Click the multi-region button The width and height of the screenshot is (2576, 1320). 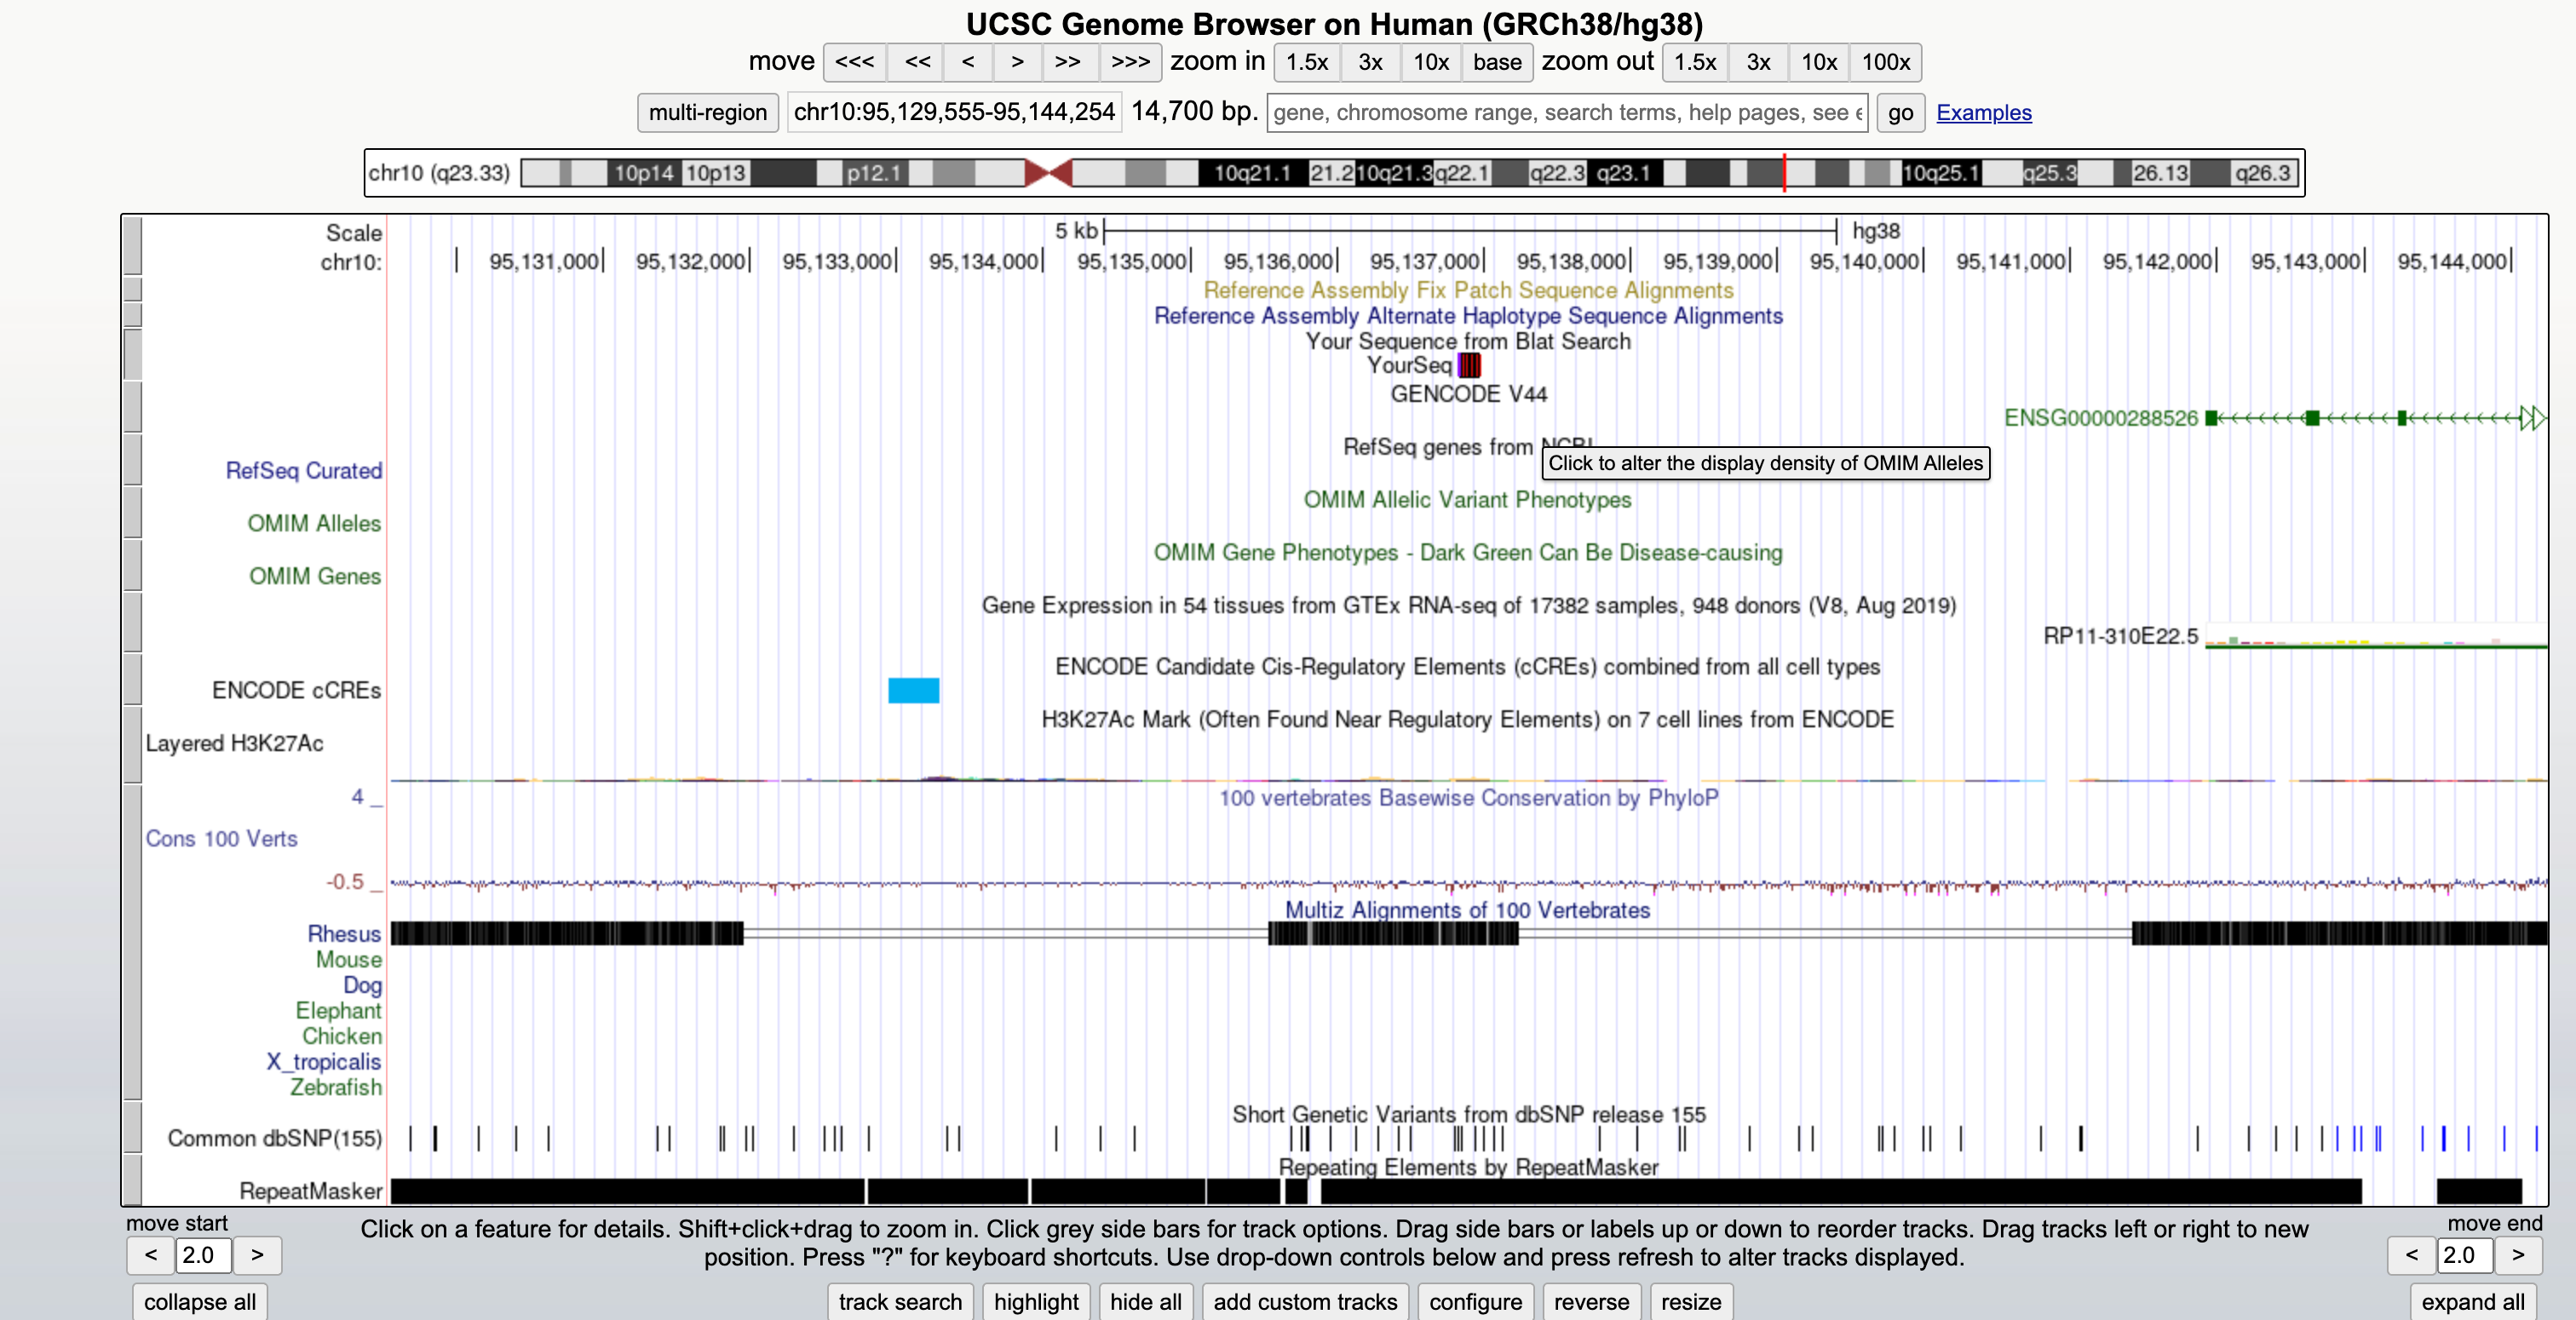point(707,112)
